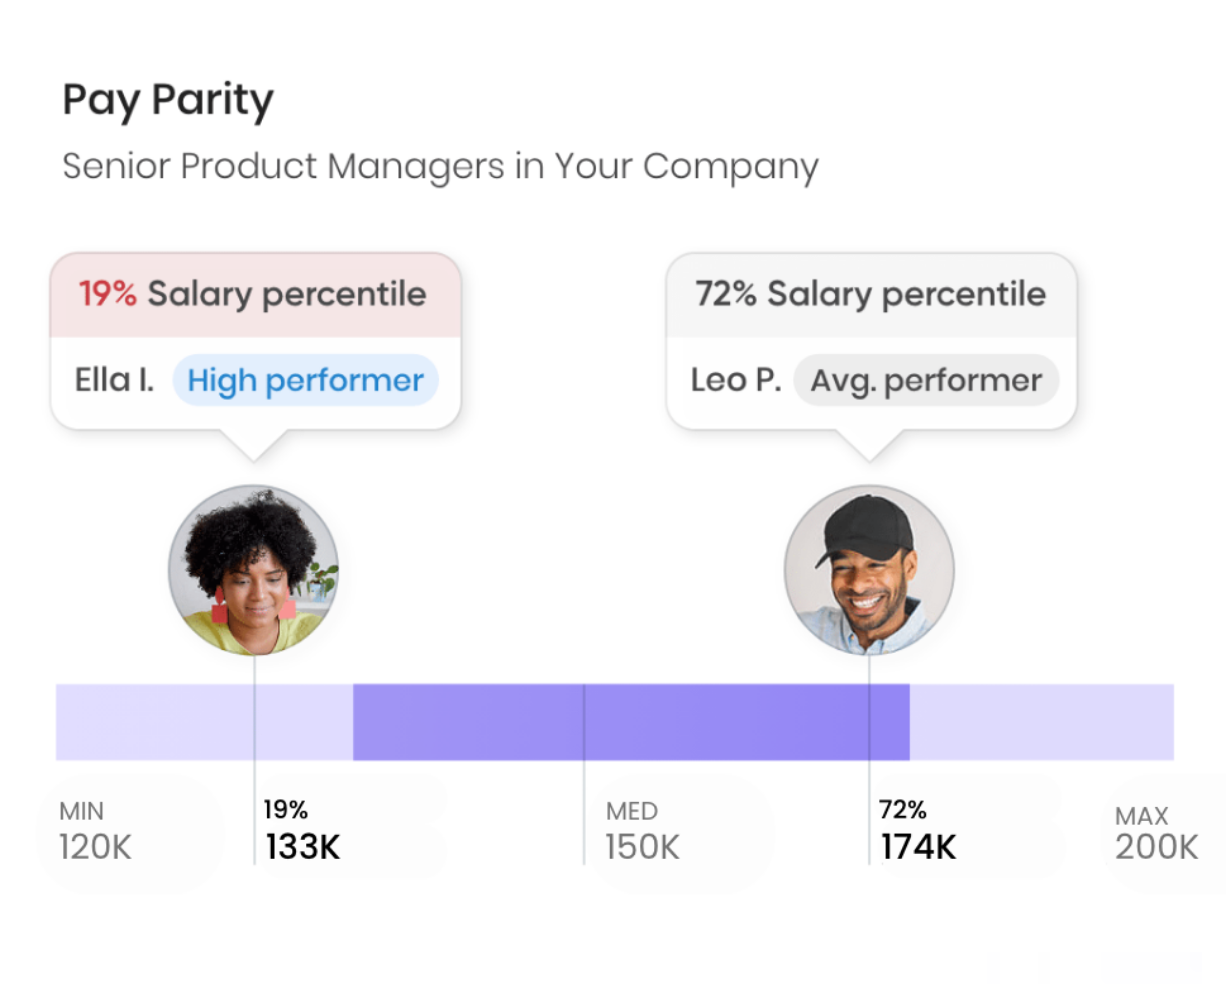The width and height of the screenshot is (1226, 984).
Task: Click the light purple high-range bar segment
Action: pos(1040,722)
